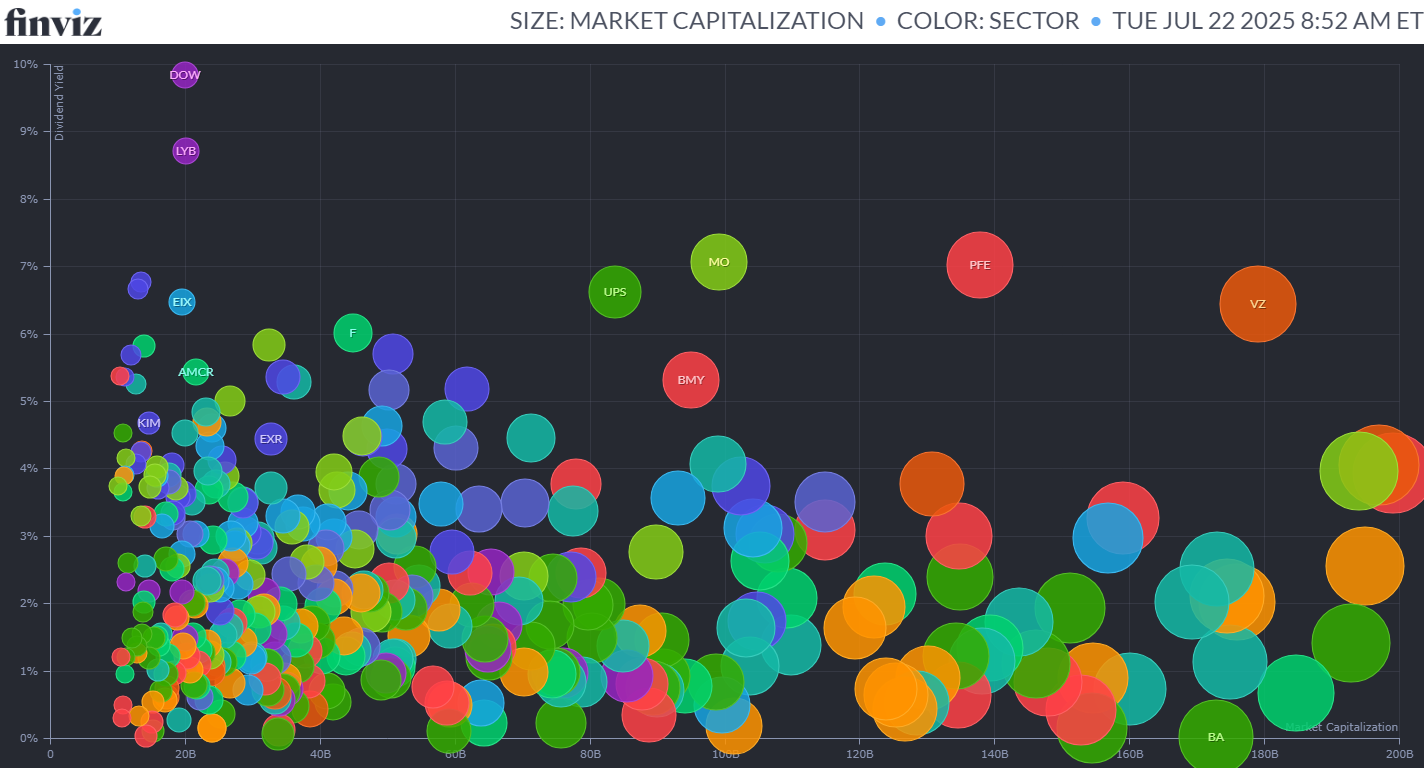The height and width of the screenshot is (768, 1424).
Task: Click the EIX bubble
Action: (x=182, y=301)
